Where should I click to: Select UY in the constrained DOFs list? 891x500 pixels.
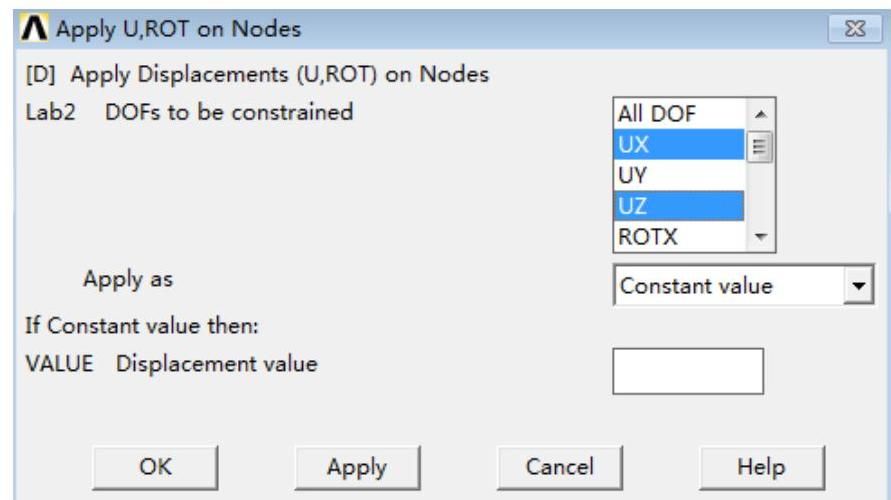(678, 175)
